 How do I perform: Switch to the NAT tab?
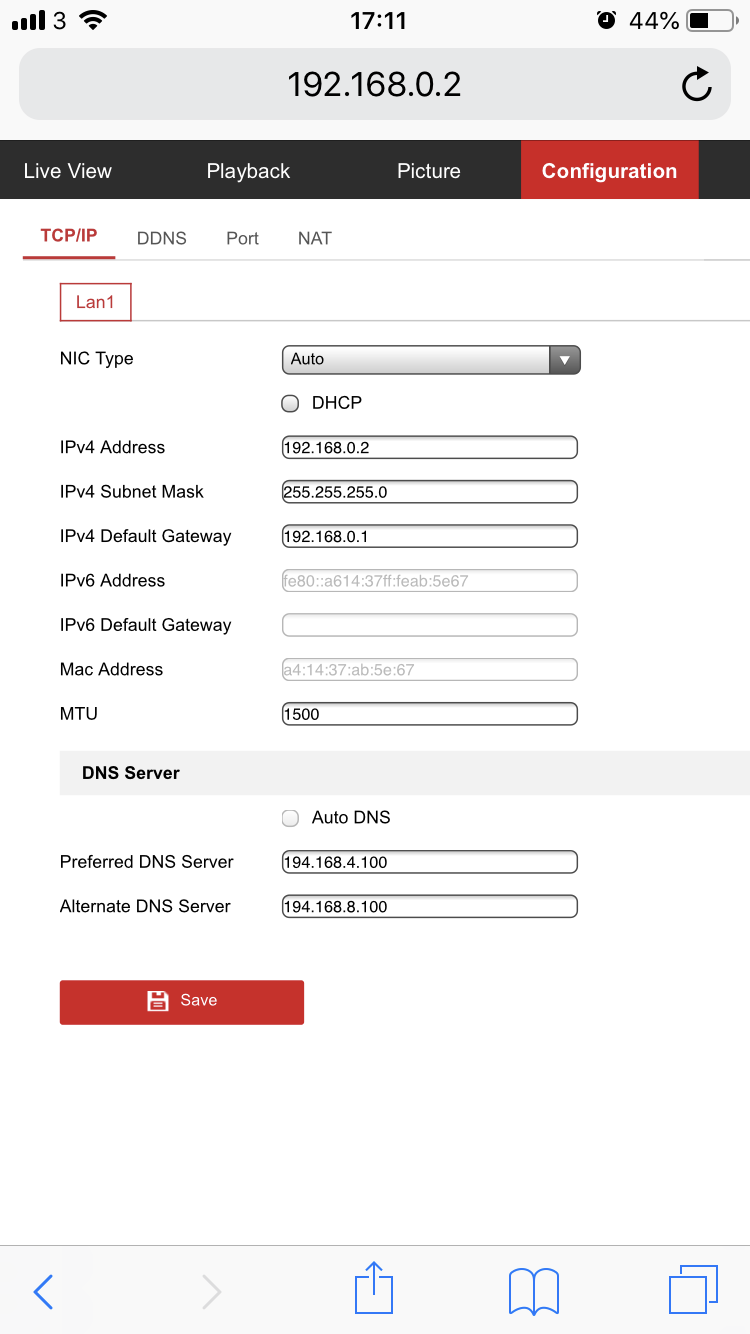click(314, 238)
